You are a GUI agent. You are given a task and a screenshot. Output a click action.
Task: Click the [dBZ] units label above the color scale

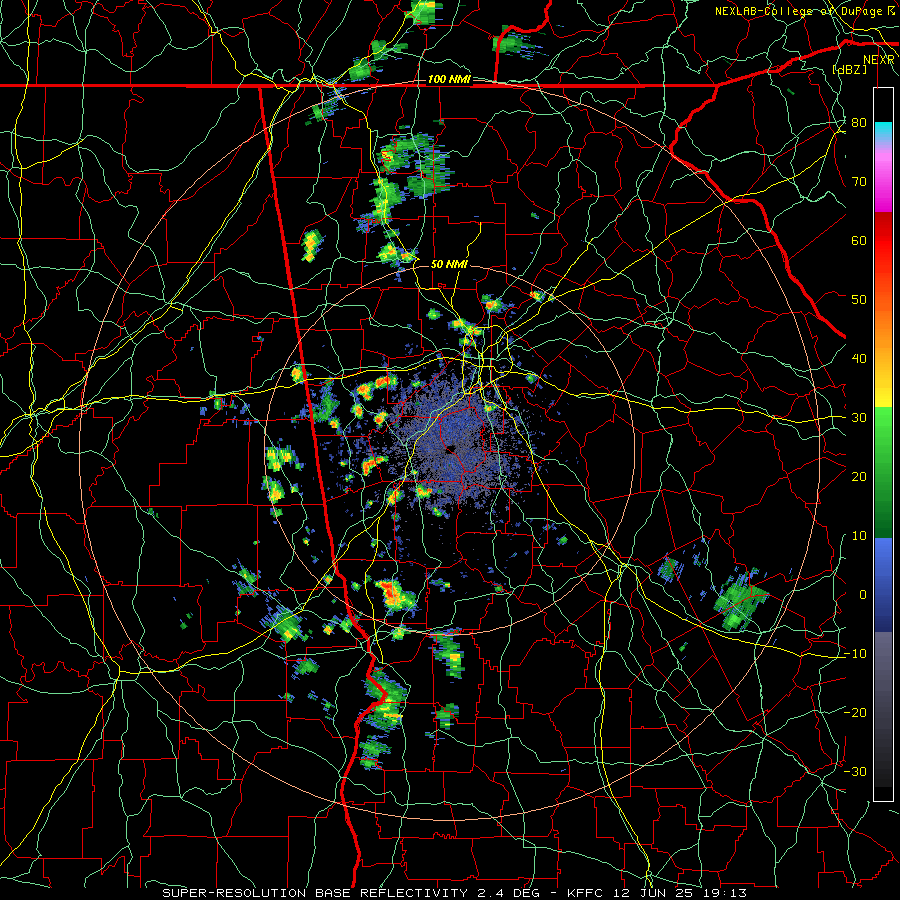(x=849, y=70)
